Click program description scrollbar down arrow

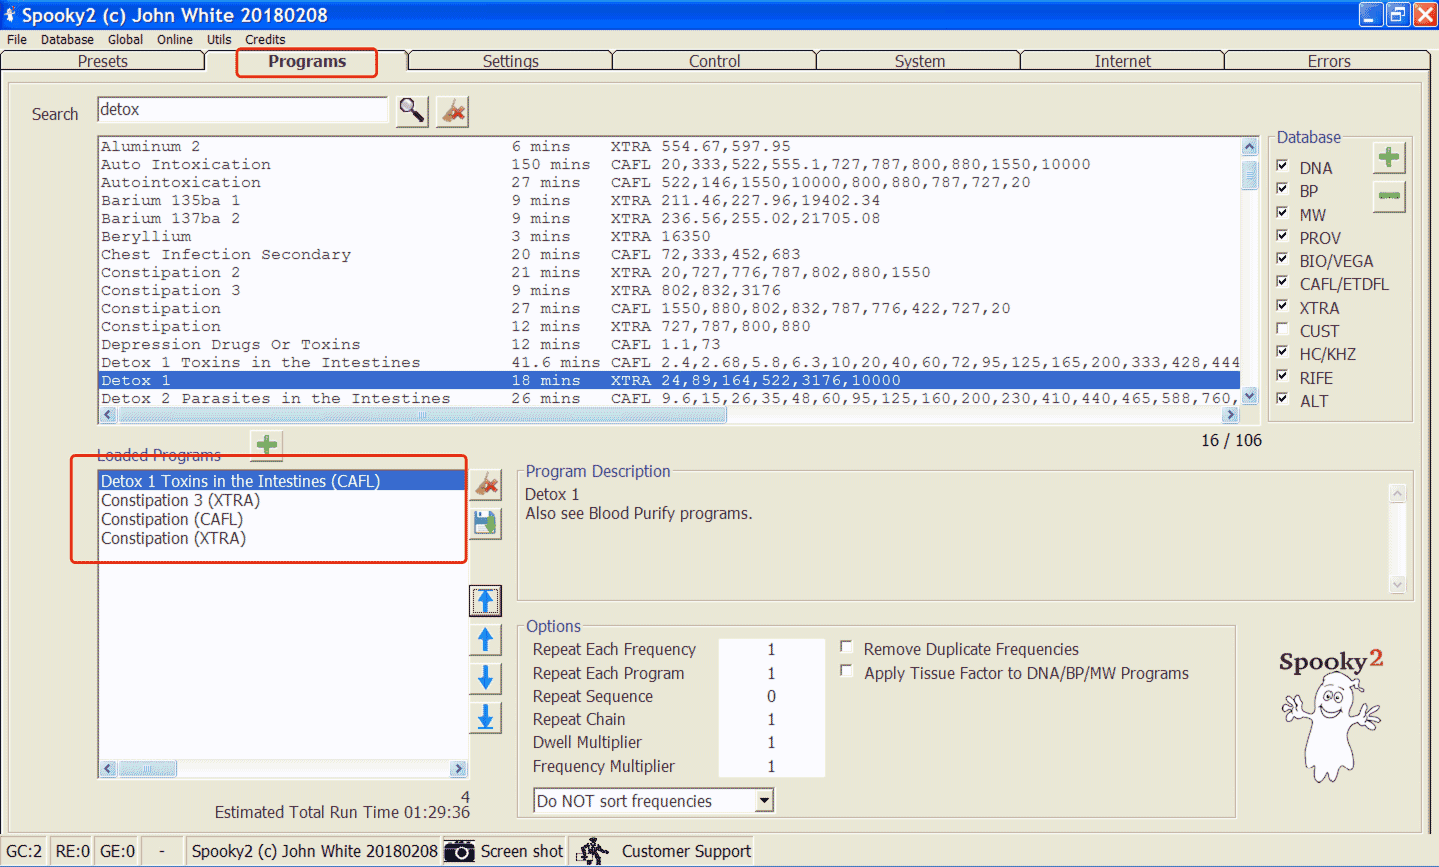[x=1398, y=585]
